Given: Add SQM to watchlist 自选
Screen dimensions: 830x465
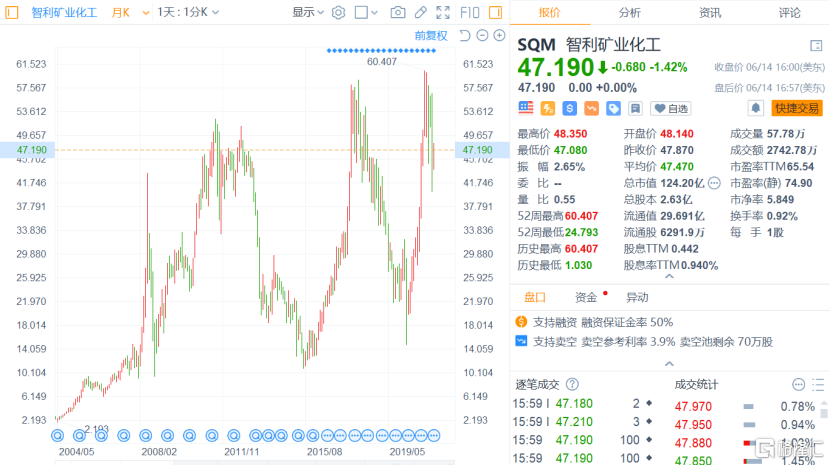Looking at the screenshot, I should tap(671, 109).
